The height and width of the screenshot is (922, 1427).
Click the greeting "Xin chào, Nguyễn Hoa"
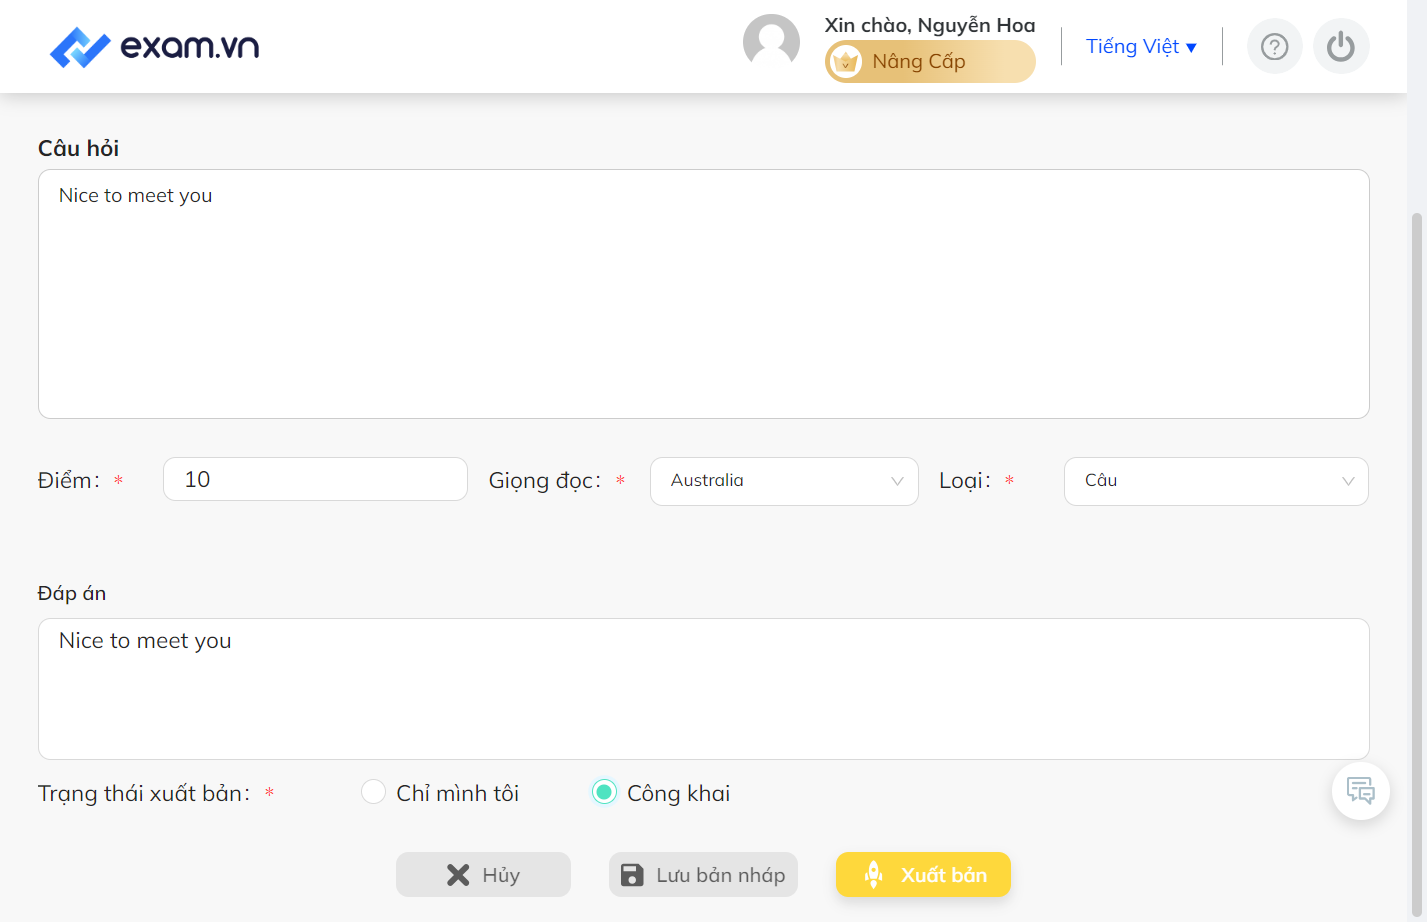930,25
